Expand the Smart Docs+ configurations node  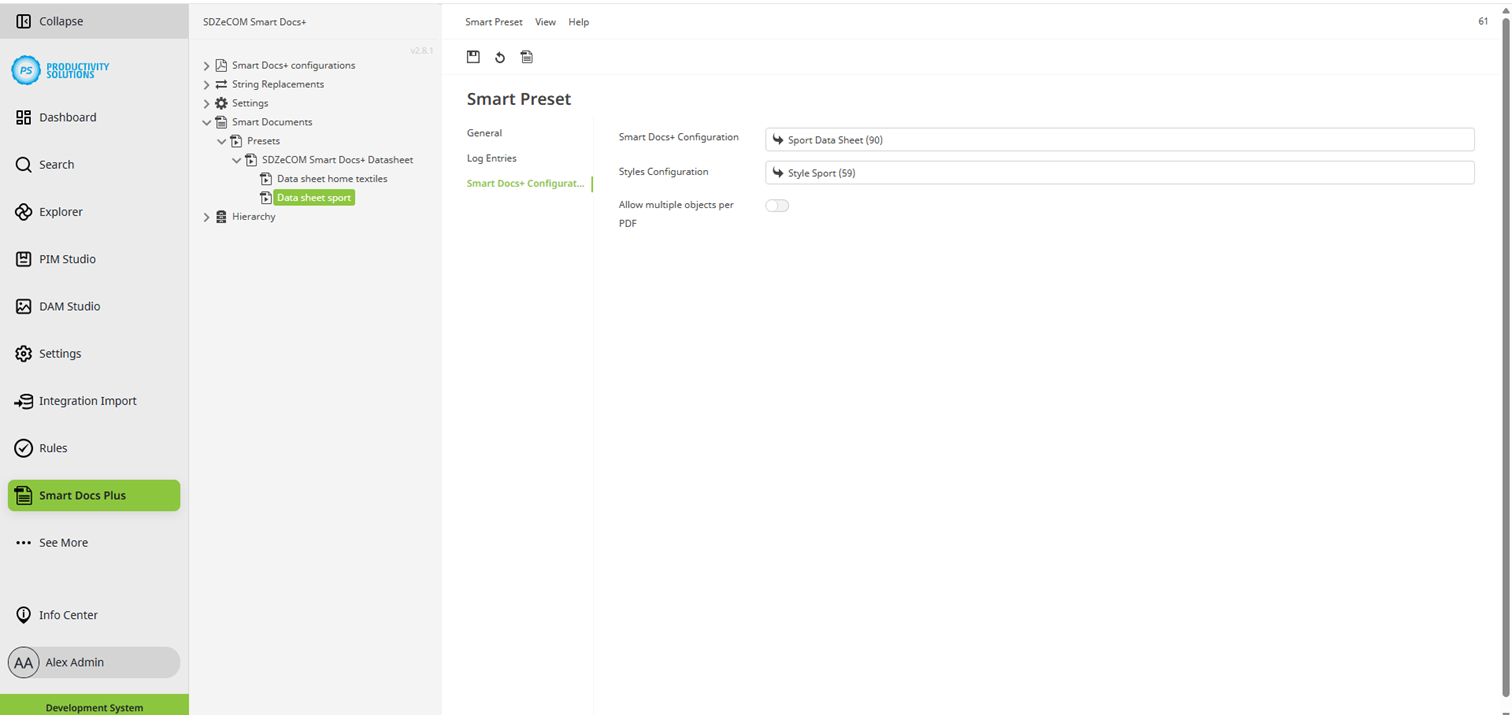[x=206, y=64]
